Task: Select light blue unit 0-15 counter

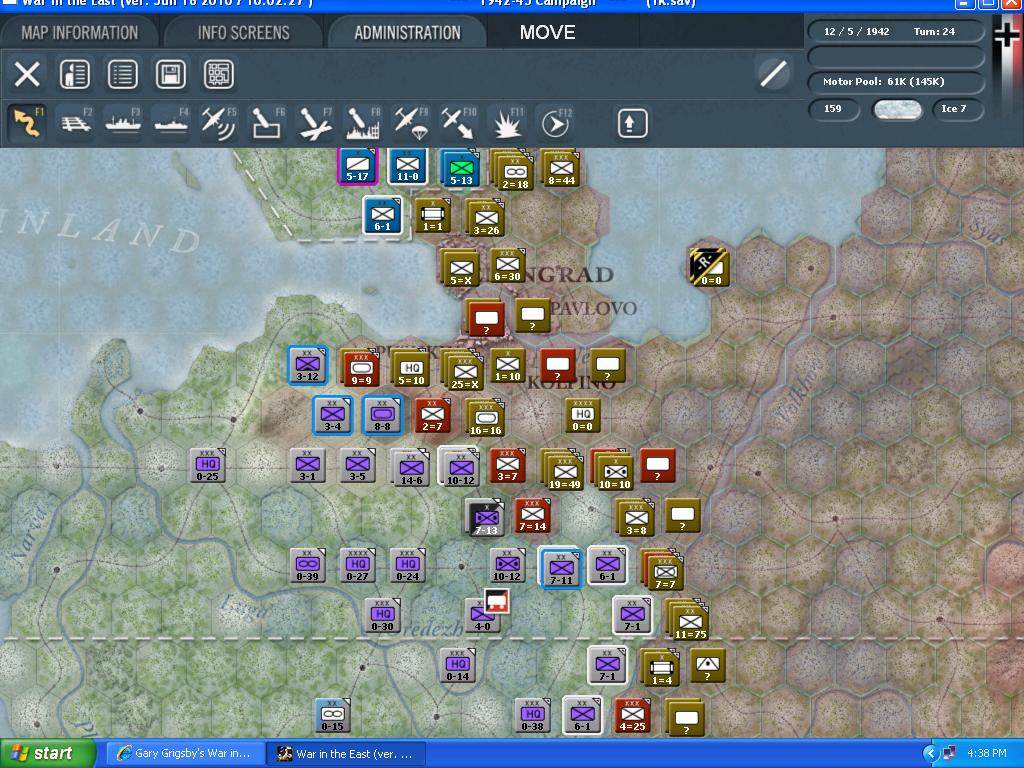Action: pos(332,716)
